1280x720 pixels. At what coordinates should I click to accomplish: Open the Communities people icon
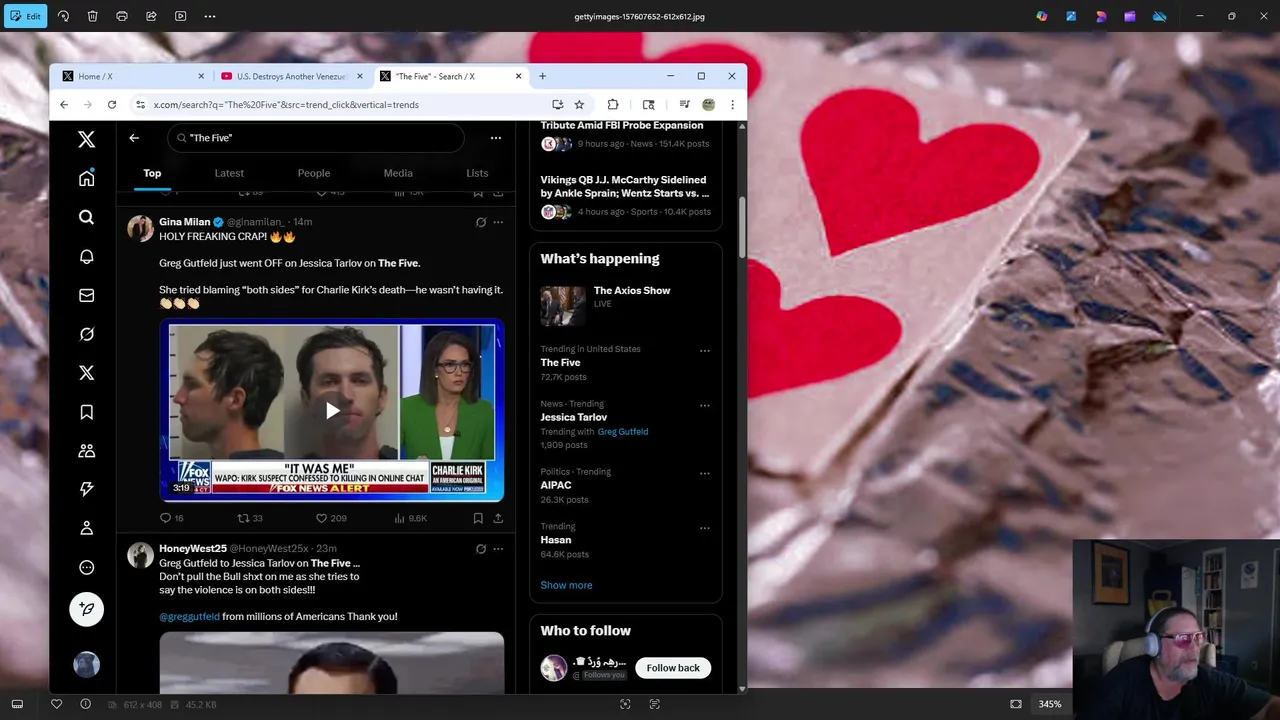coord(87,451)
